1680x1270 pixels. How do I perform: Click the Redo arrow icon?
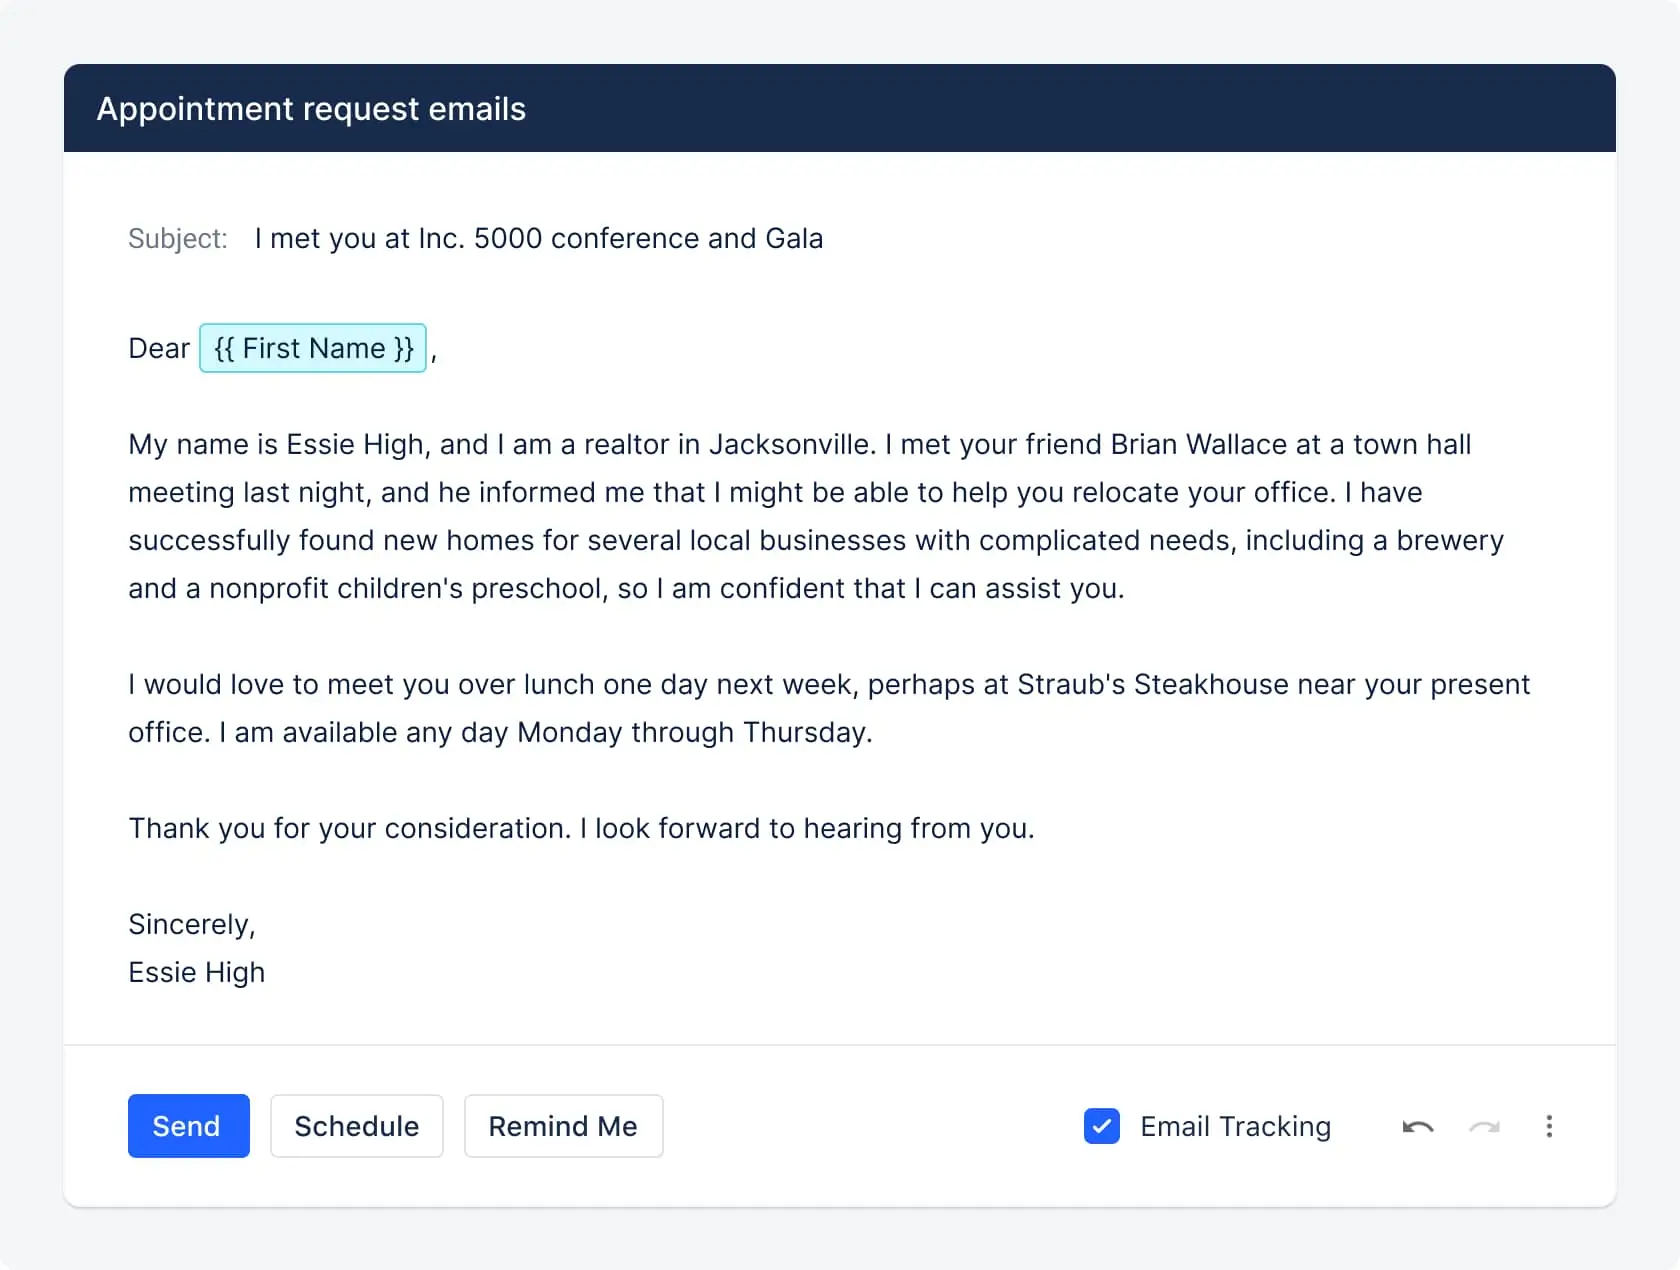coord(1484,1126)
